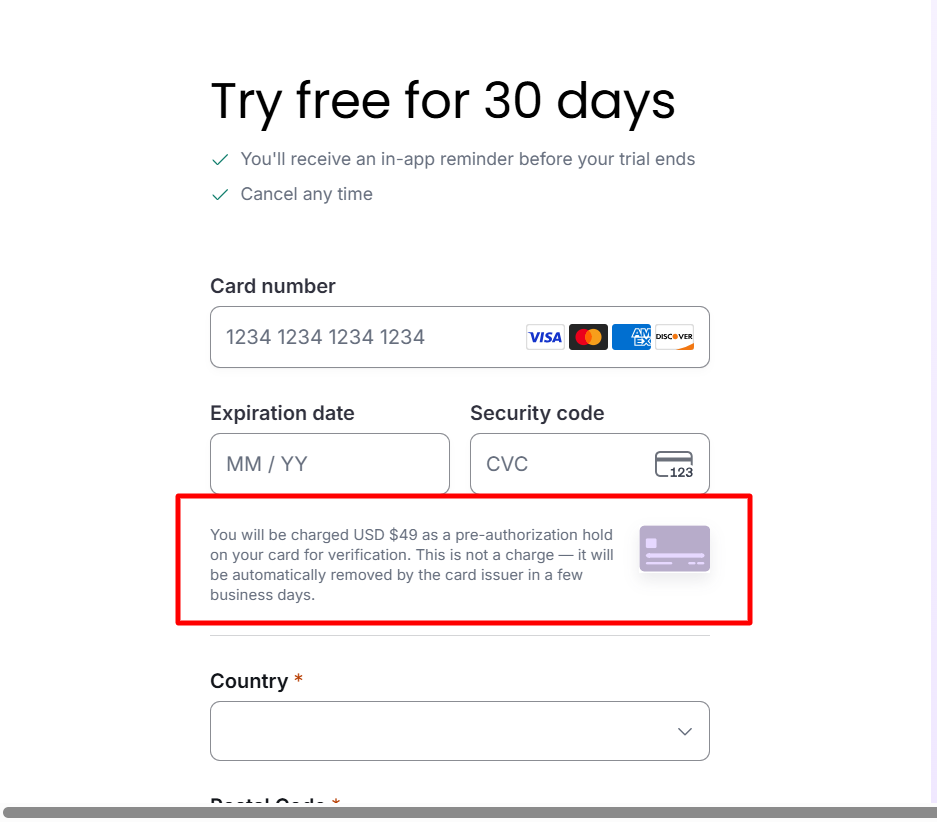
Task: Click the American Express icon
Action: (631, 337)
